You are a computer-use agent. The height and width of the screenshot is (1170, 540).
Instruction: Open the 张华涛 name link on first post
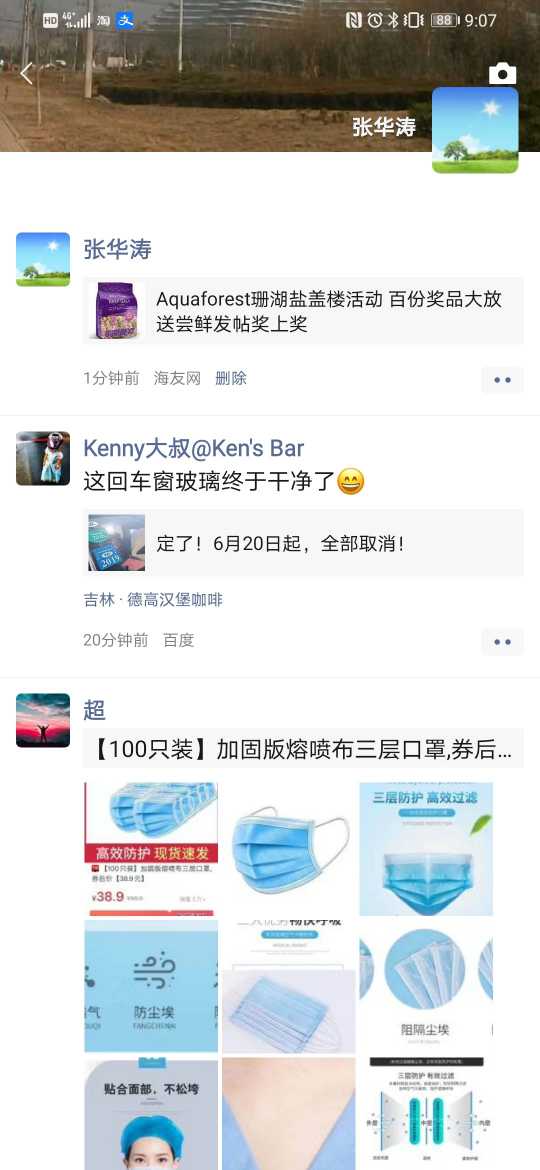click(117, 248)
